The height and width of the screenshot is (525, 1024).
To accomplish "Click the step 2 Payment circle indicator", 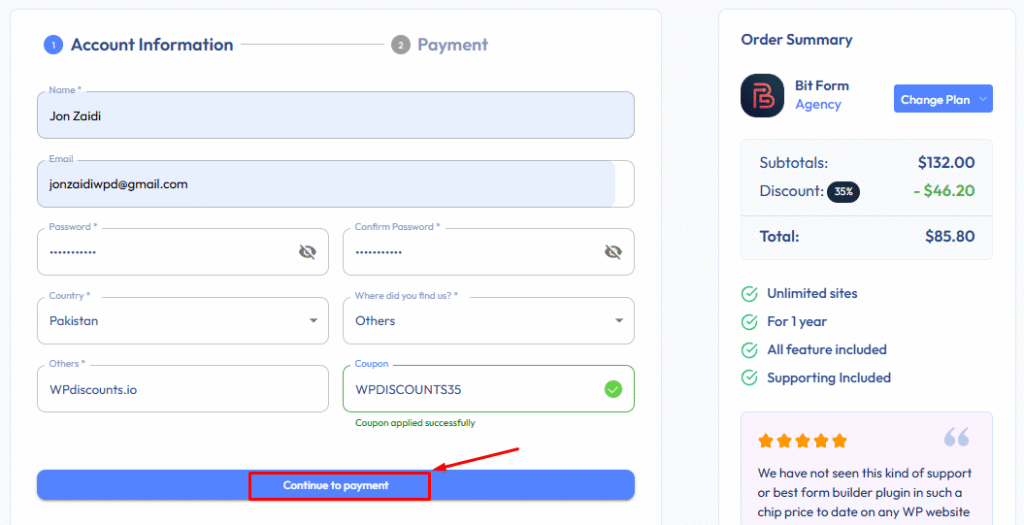I will point(400,45).
